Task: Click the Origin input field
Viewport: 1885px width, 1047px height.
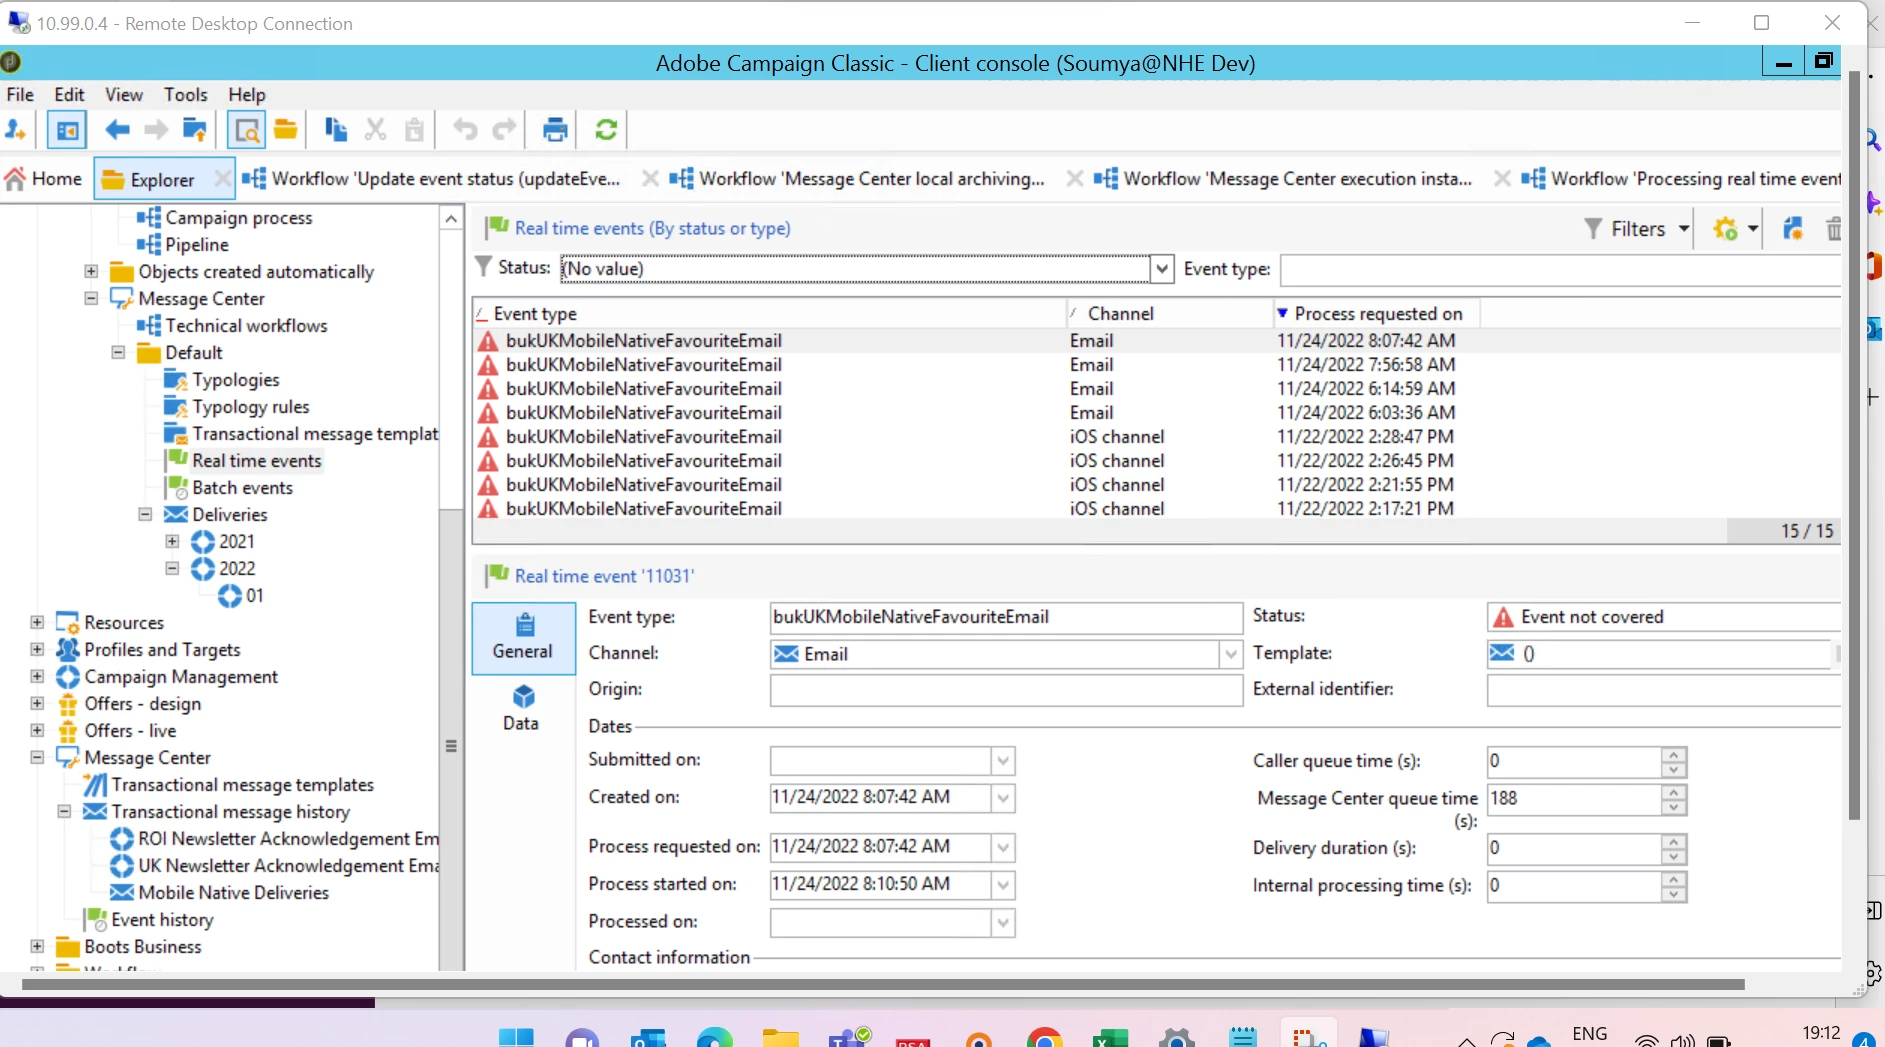Action: (x=1006, y=690)
